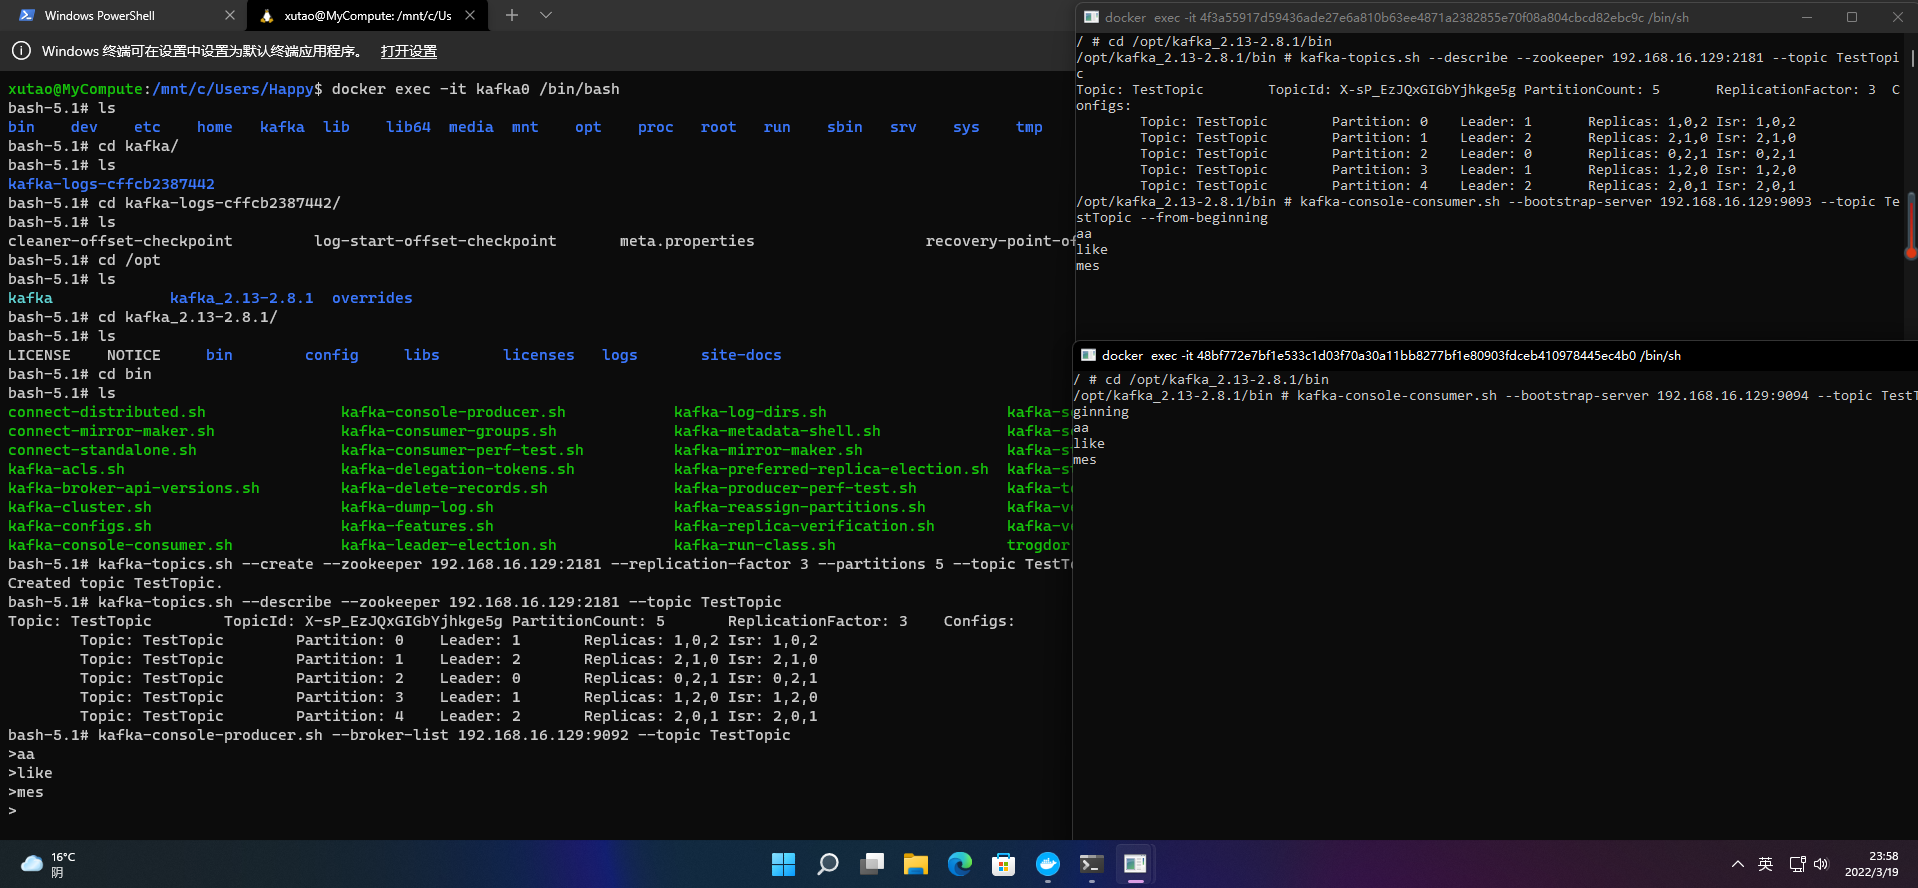Click the kafka-logs-cffcb2387442 directory name
The image size is (1918, 888).
point(111,184)
